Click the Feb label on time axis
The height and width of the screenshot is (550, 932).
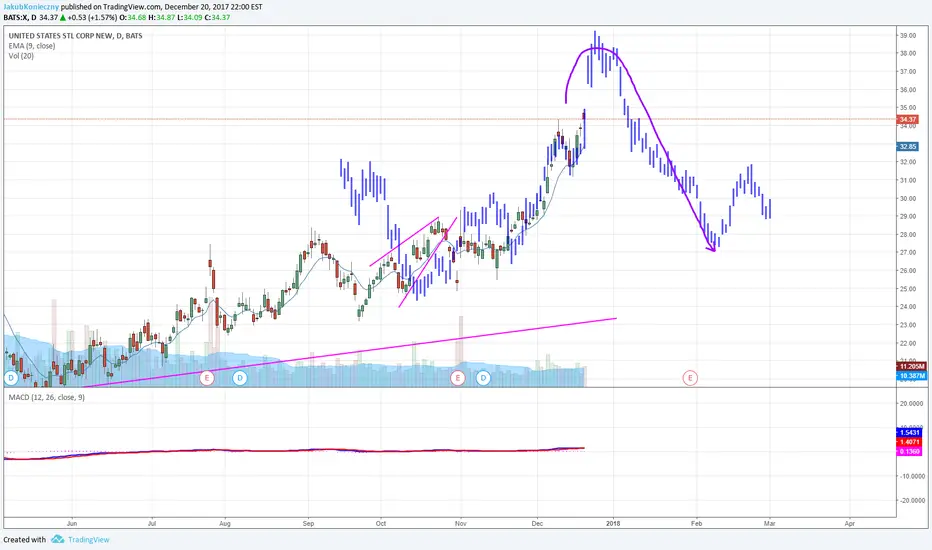(696, 524)
